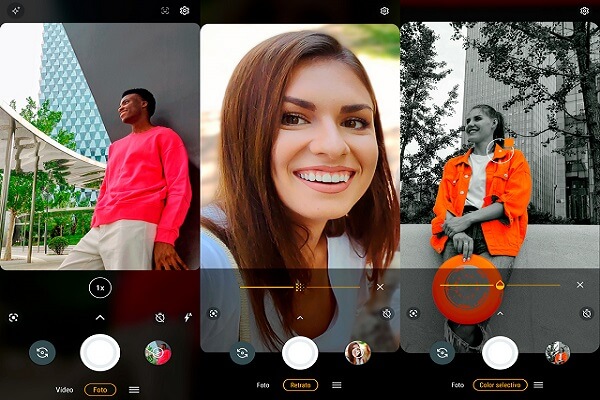Open the last photo thumbnail in Retrato screen
This screenshot has height=400, width=600.
(357, 352)
